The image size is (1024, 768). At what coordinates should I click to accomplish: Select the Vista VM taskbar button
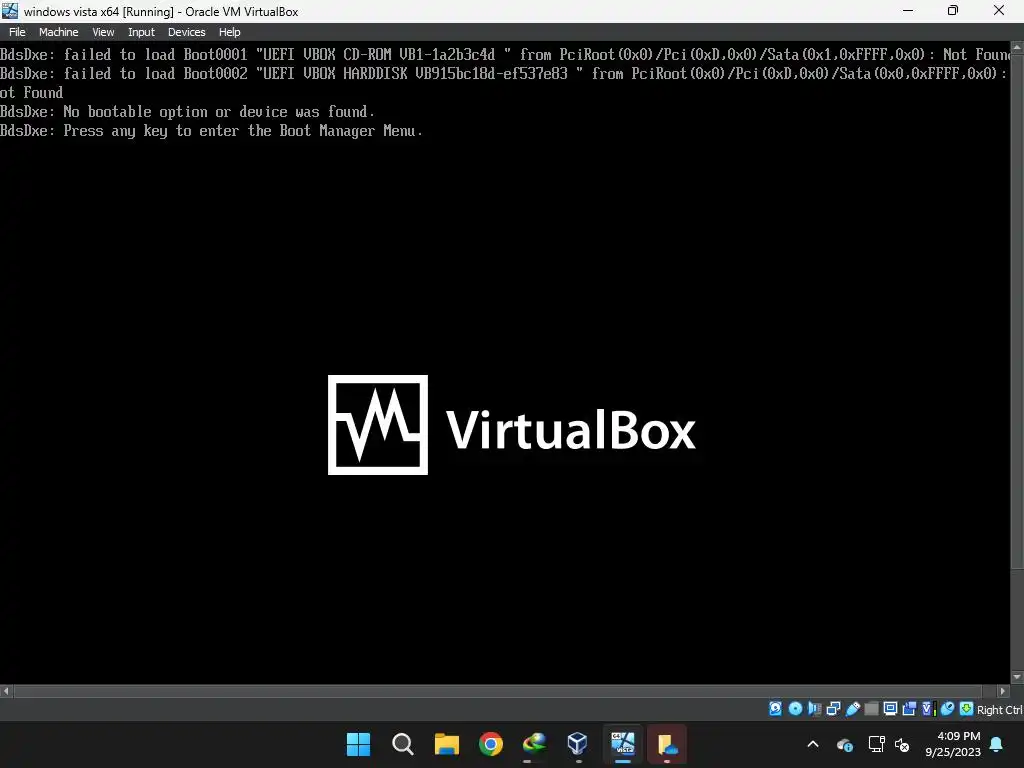[x=622, y=744]
